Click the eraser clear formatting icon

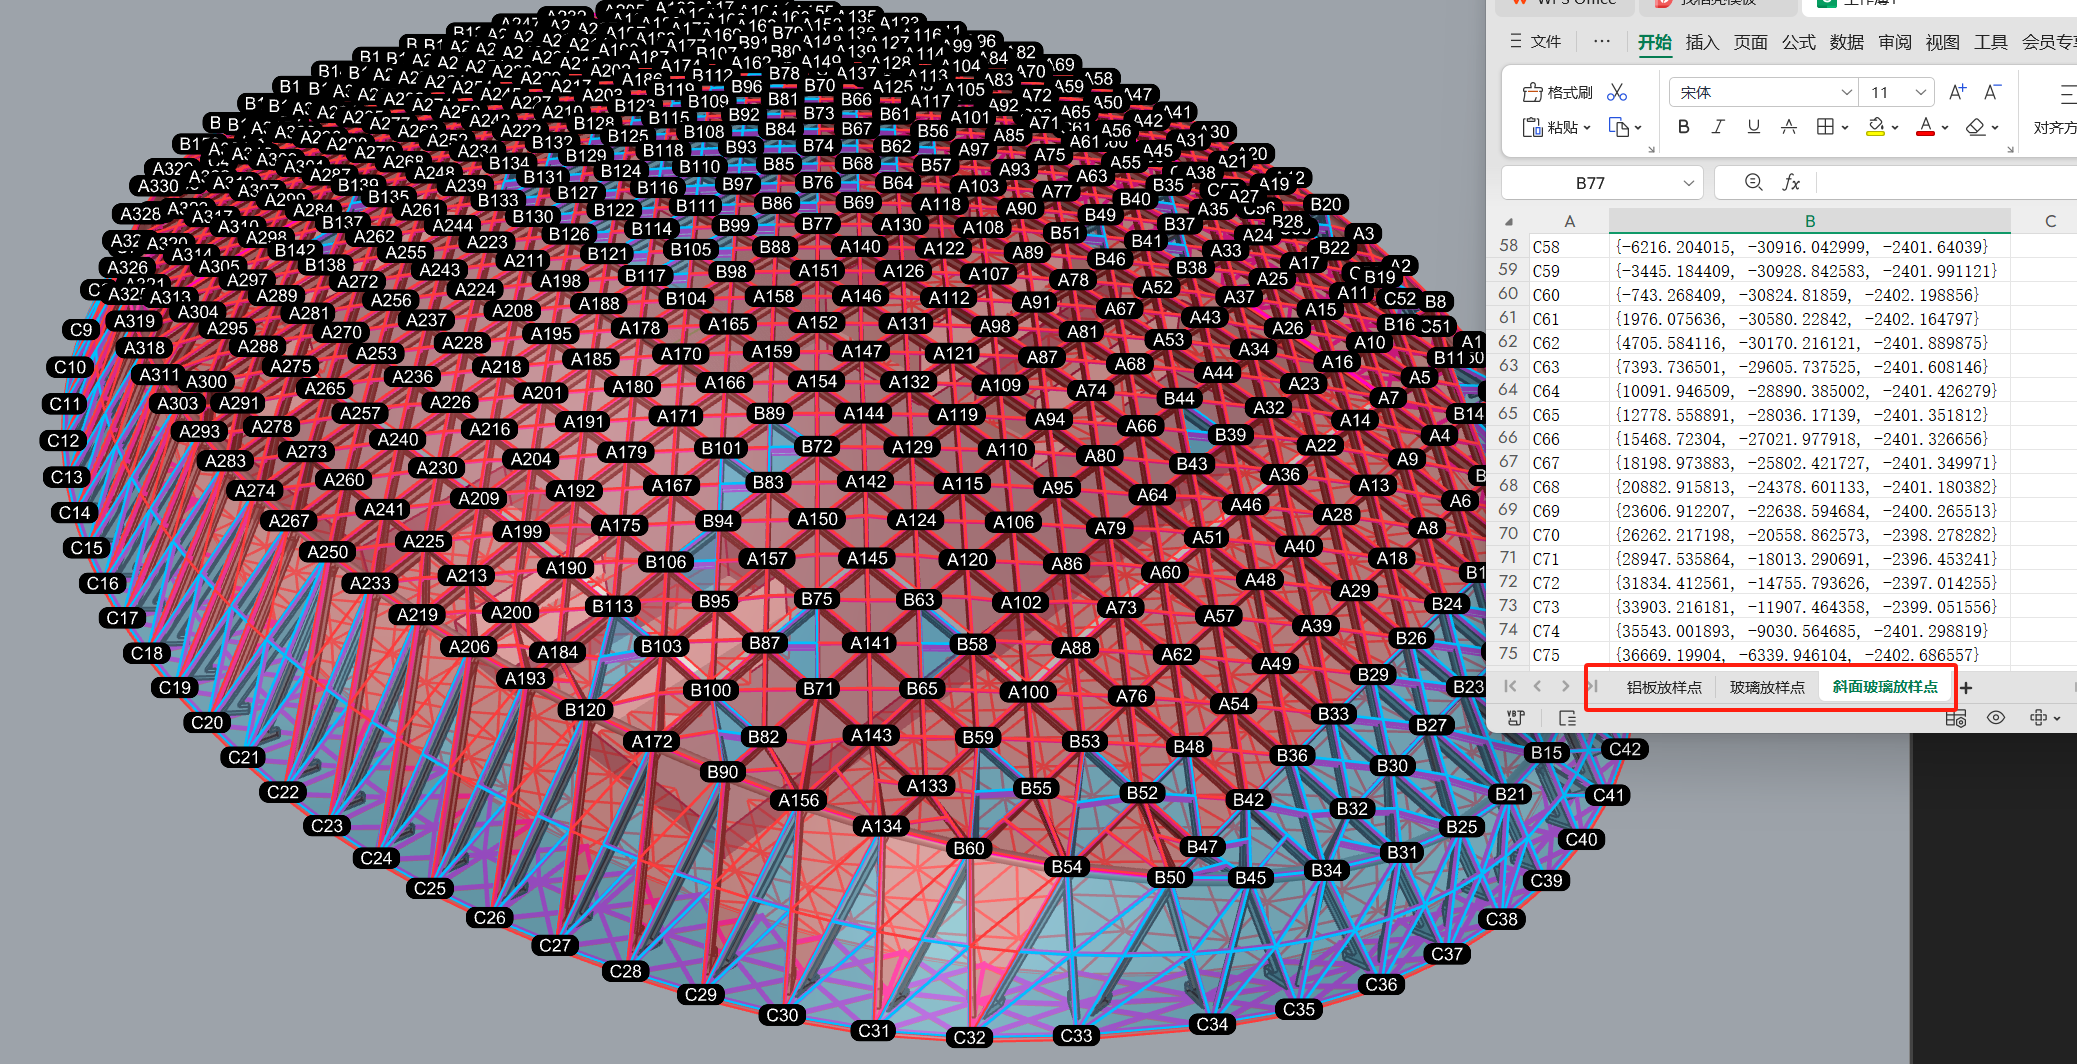pyautogui.click(x=1975, y=127)
